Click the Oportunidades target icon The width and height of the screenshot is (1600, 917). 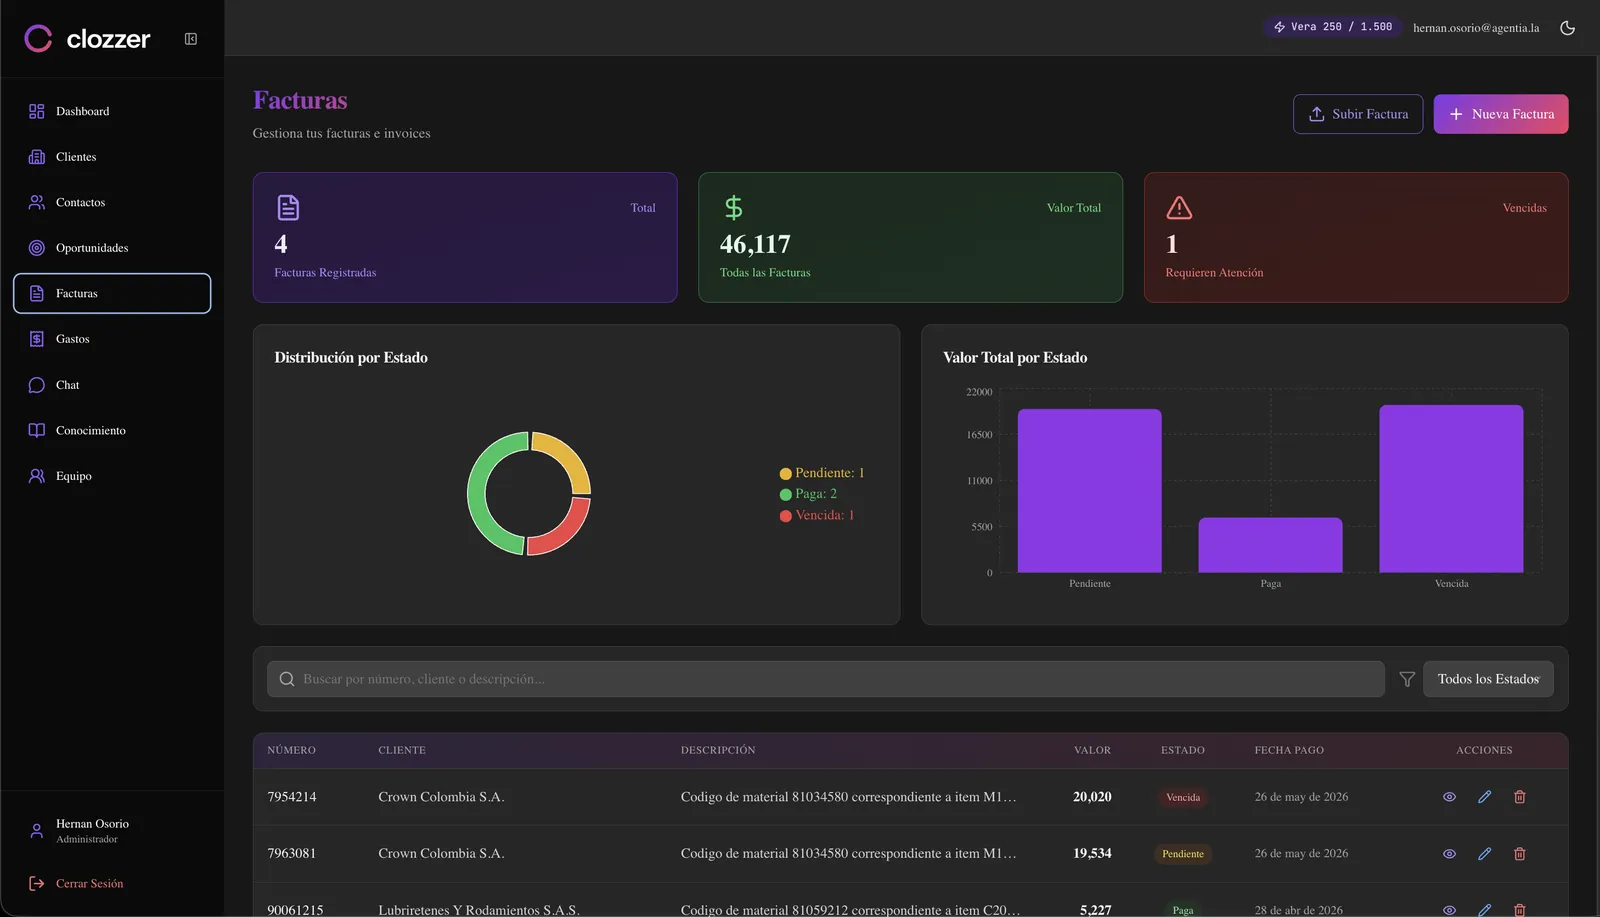click(x=37, y=248)
